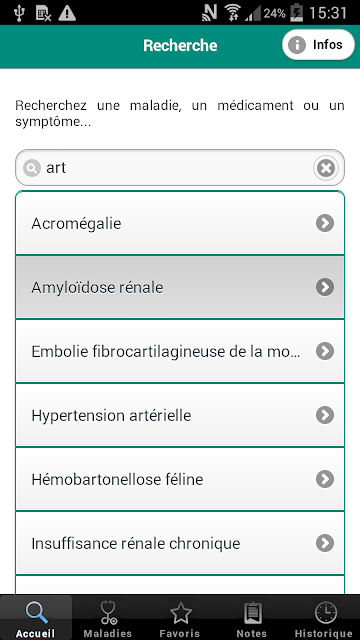The width and height of the screenshot is (360, 640).
Task: Open Hypertension artérielle result
Action: tap(180, 416)
